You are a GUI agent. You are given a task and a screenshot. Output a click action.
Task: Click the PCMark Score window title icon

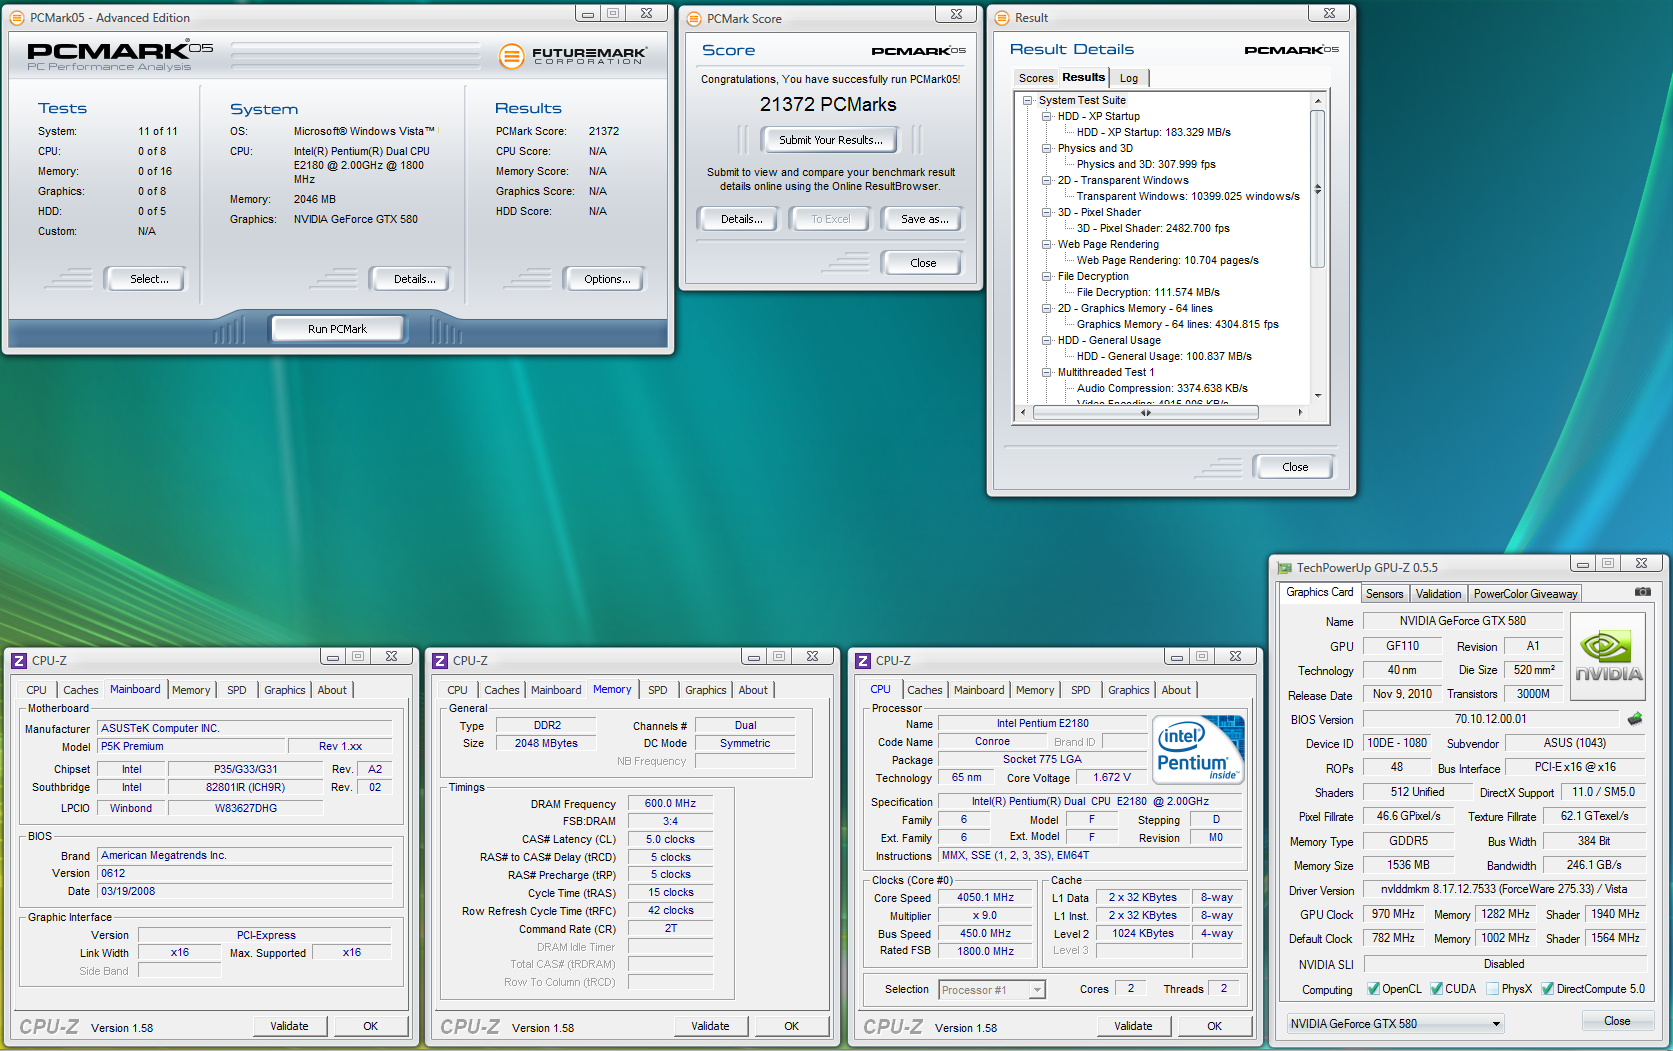pyautogui.click(x=694, y=18)
